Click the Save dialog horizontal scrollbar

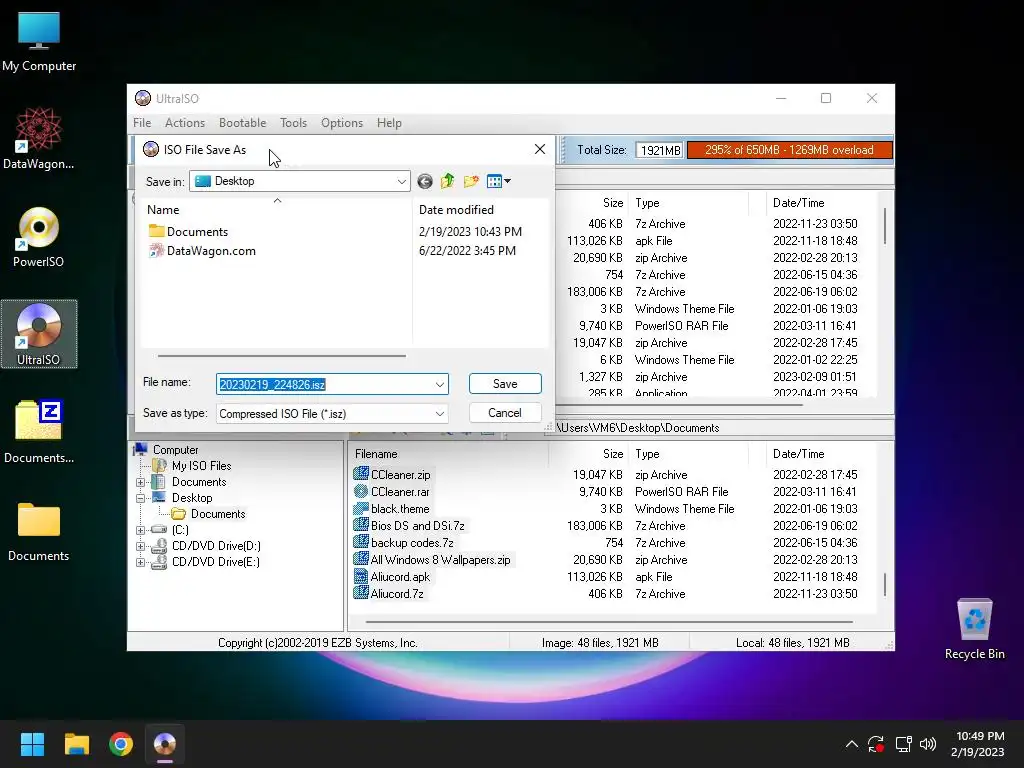[x=281, y=356]
